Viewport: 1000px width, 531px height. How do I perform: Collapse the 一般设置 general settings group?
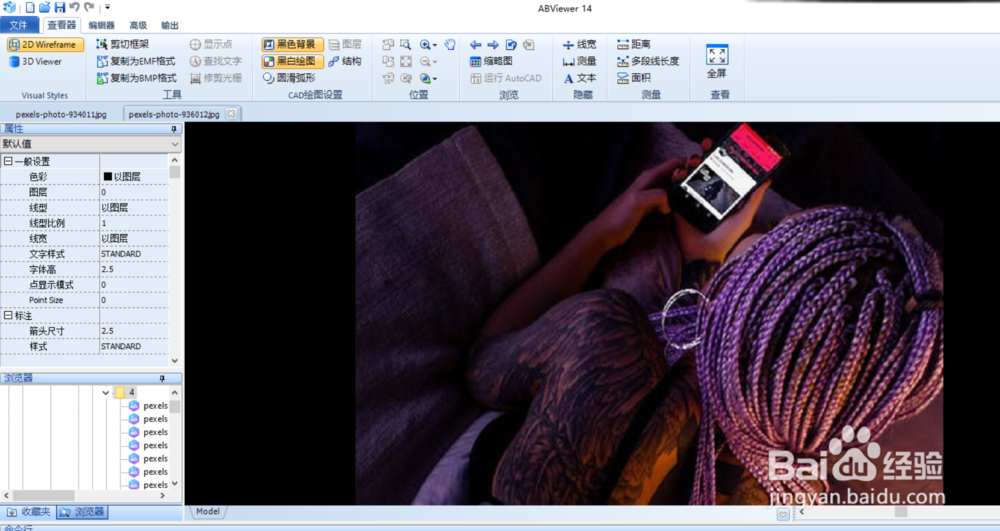pyautogui.click(x=8, y=161)
